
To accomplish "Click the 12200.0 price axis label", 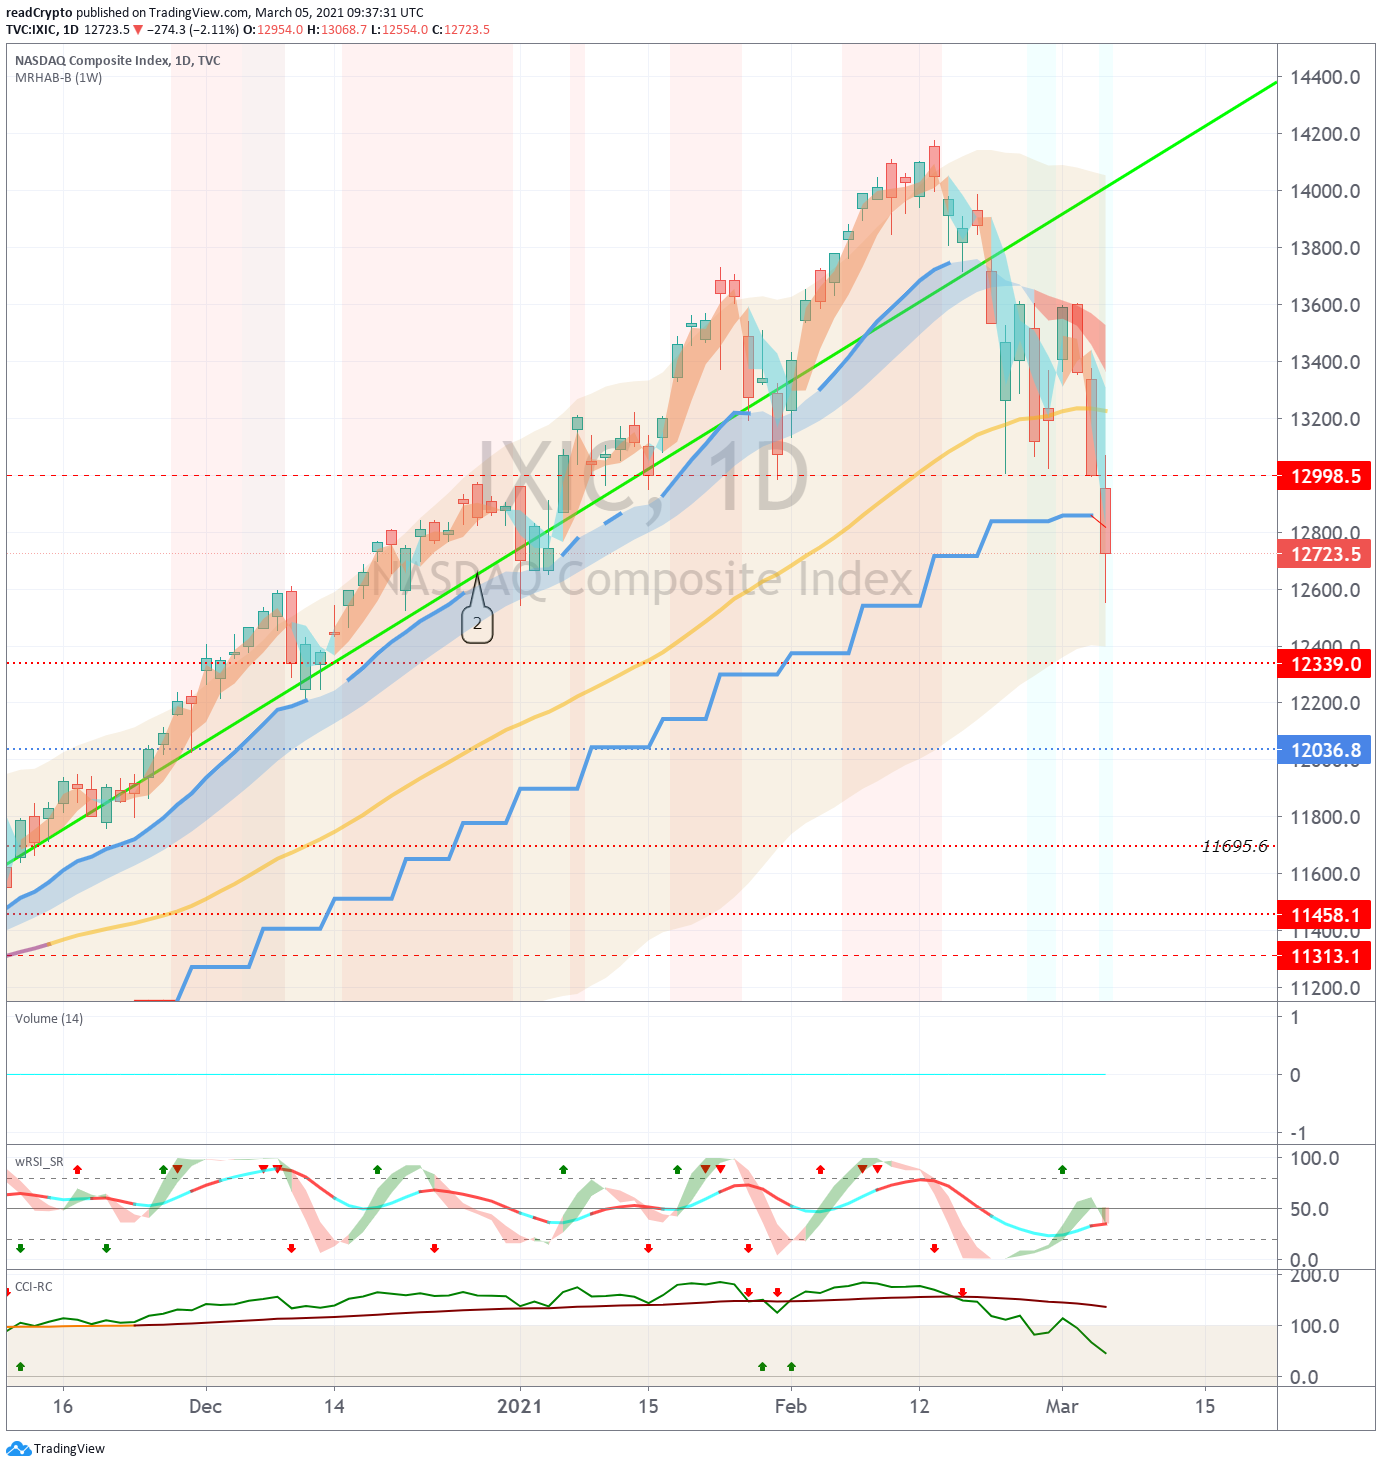I will [1325, 703].
